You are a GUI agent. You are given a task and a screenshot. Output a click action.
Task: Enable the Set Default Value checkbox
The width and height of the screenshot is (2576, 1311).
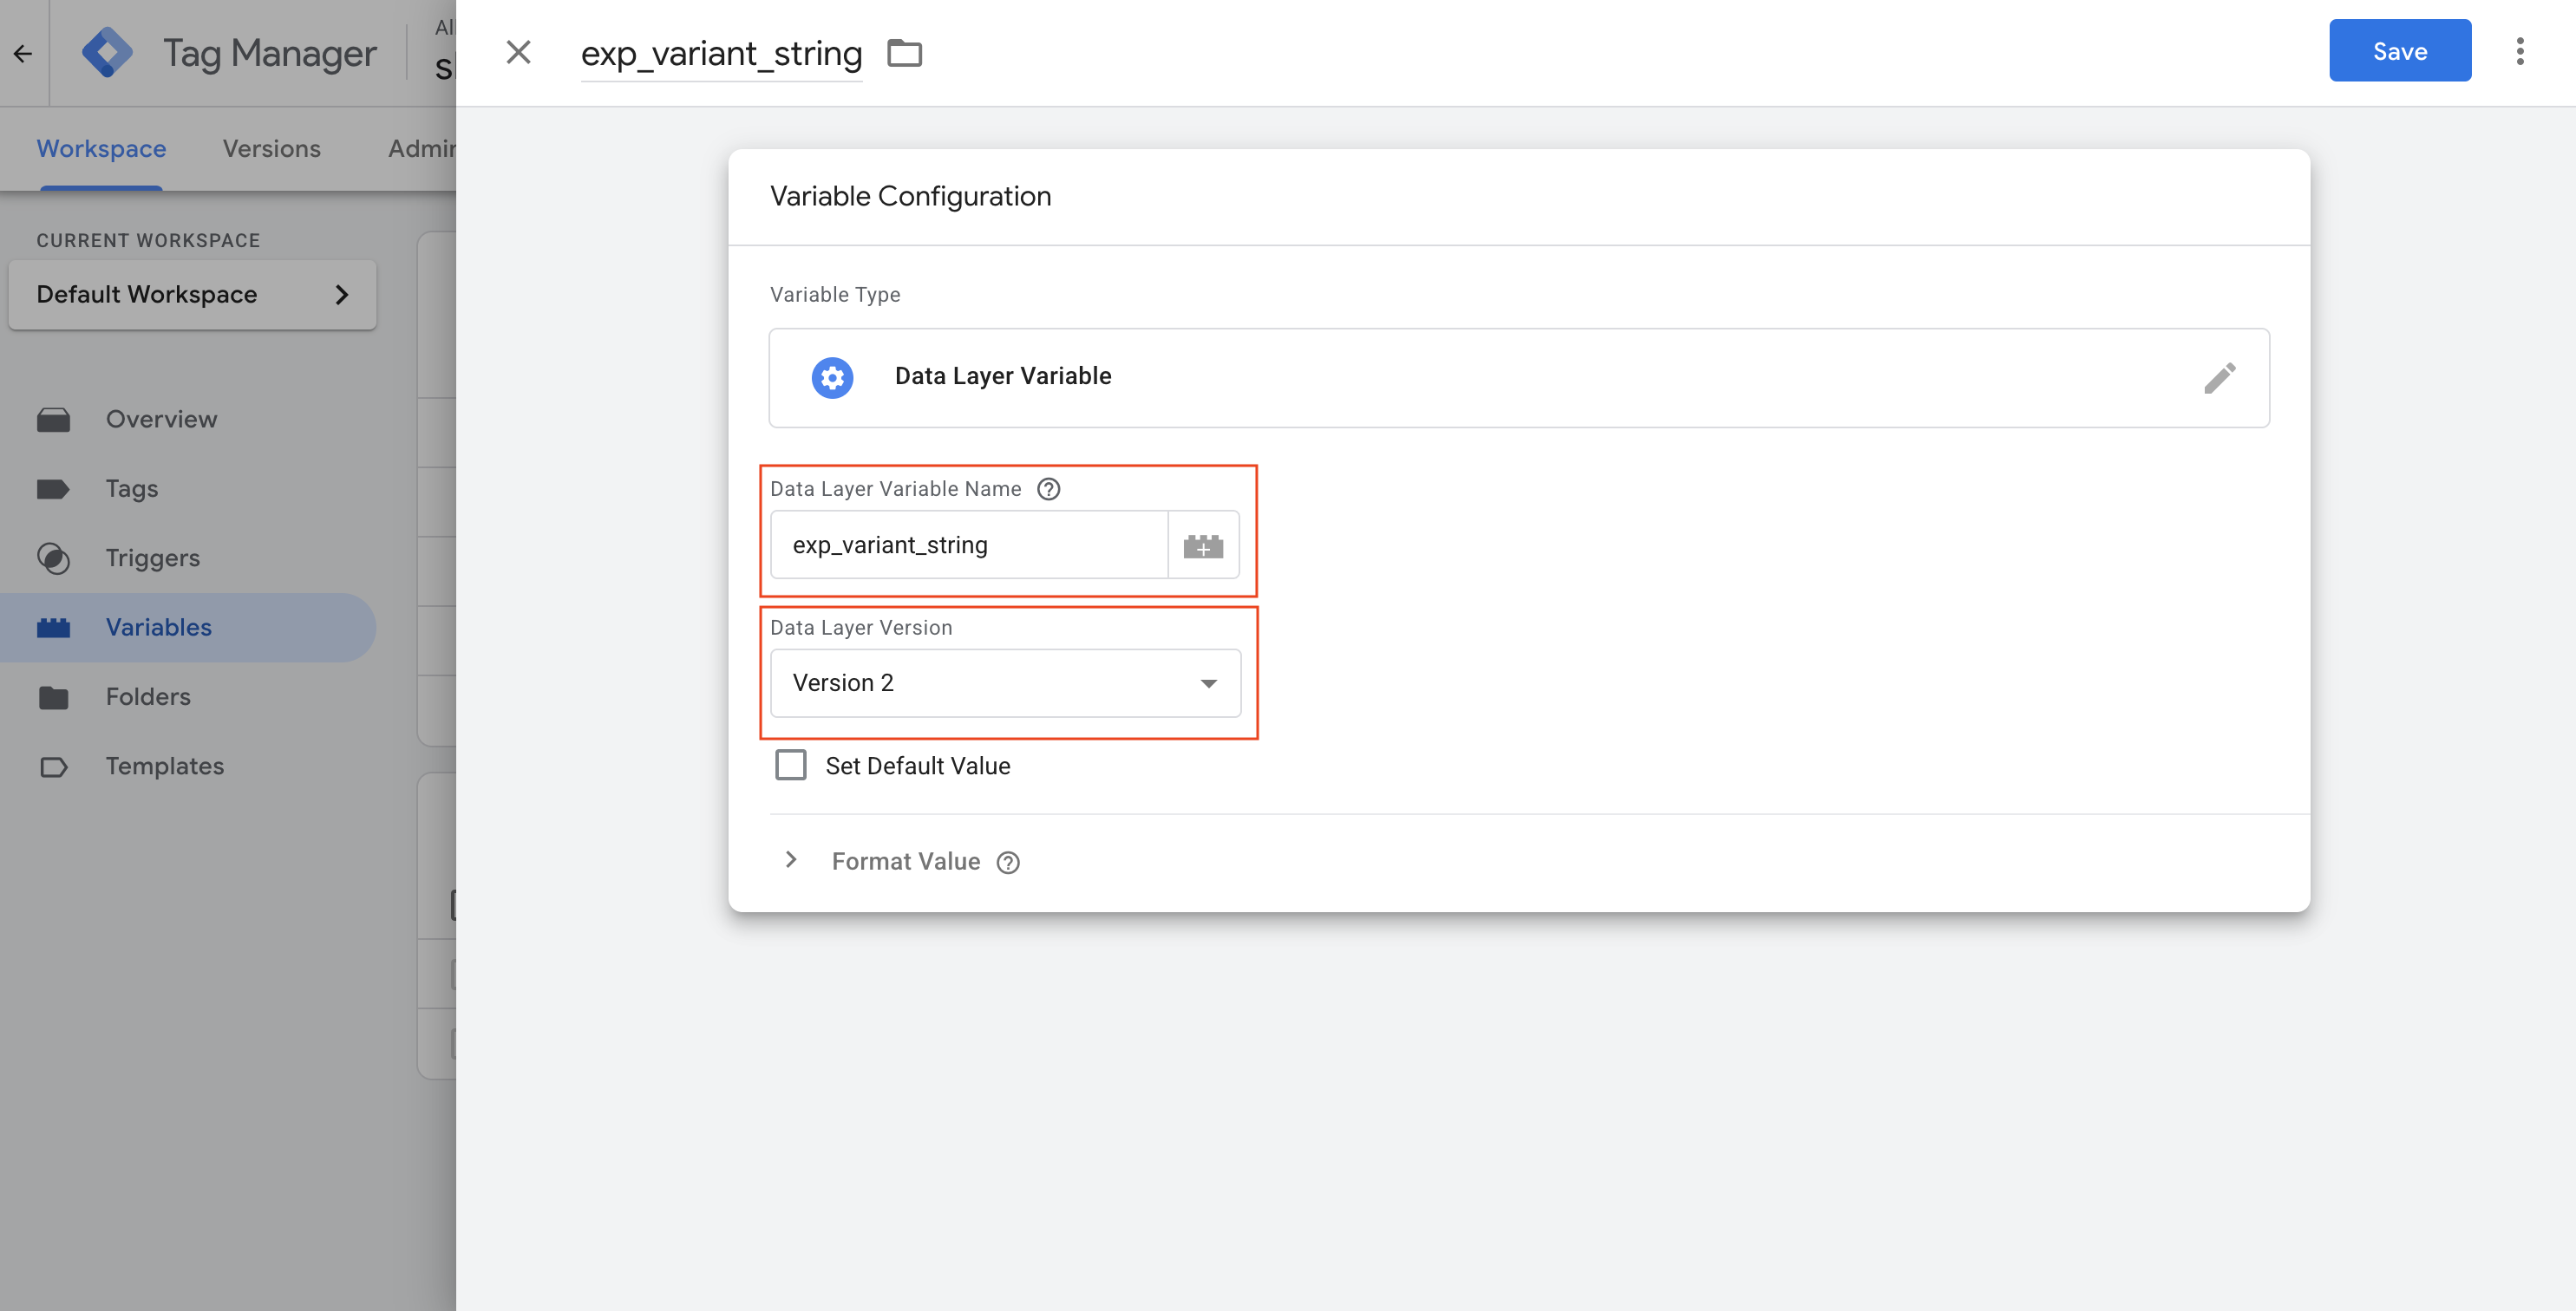tap(791, 765)
